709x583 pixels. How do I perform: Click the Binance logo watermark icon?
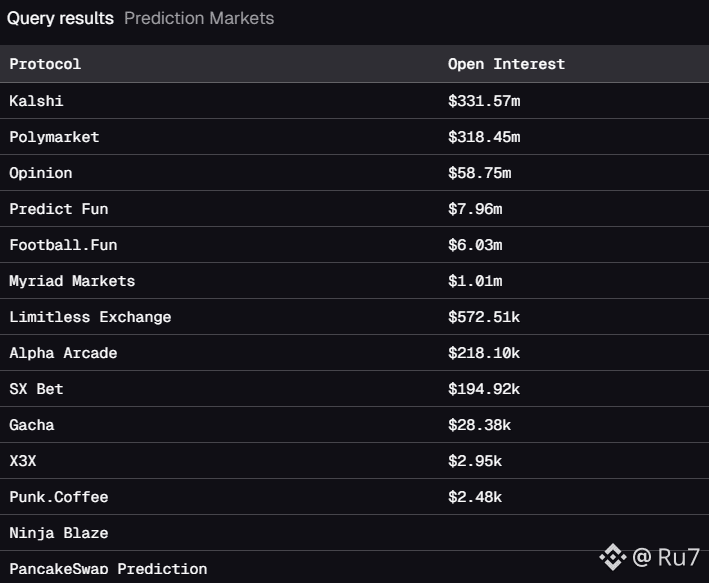pos(612,556)
